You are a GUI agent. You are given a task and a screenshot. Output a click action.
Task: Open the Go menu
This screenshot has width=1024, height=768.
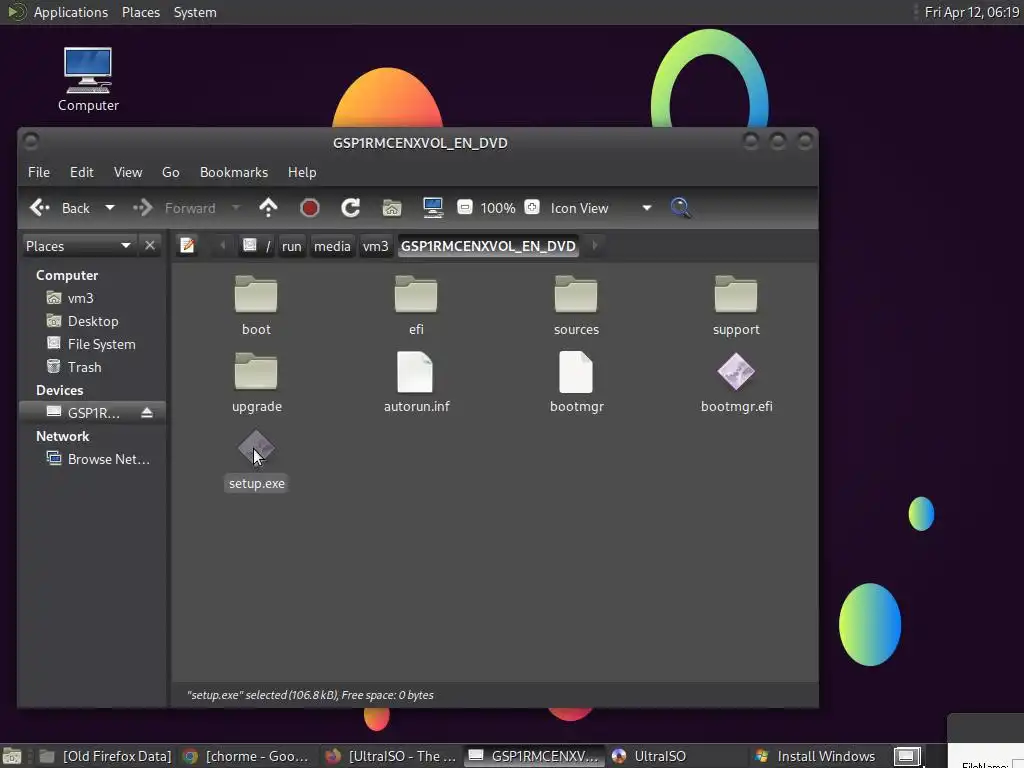(170, 172)
